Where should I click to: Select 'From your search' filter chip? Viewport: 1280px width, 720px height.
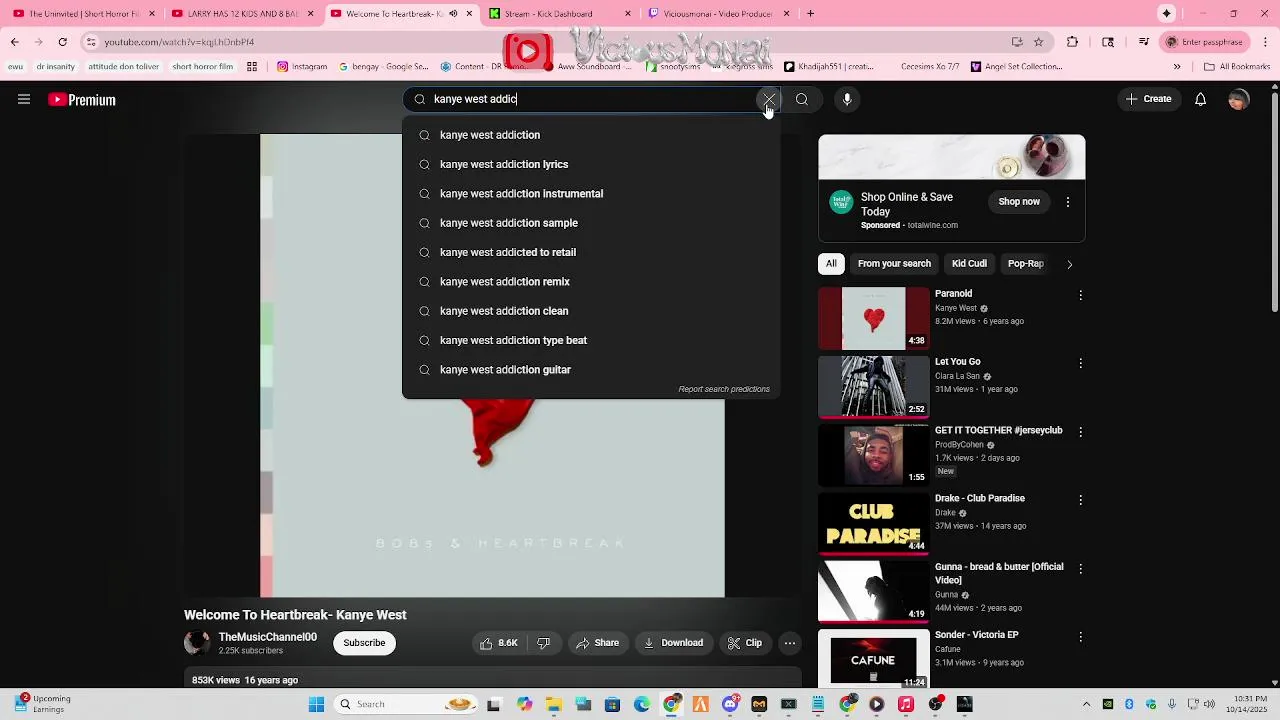pyautogui.click(x=894, y=264)
